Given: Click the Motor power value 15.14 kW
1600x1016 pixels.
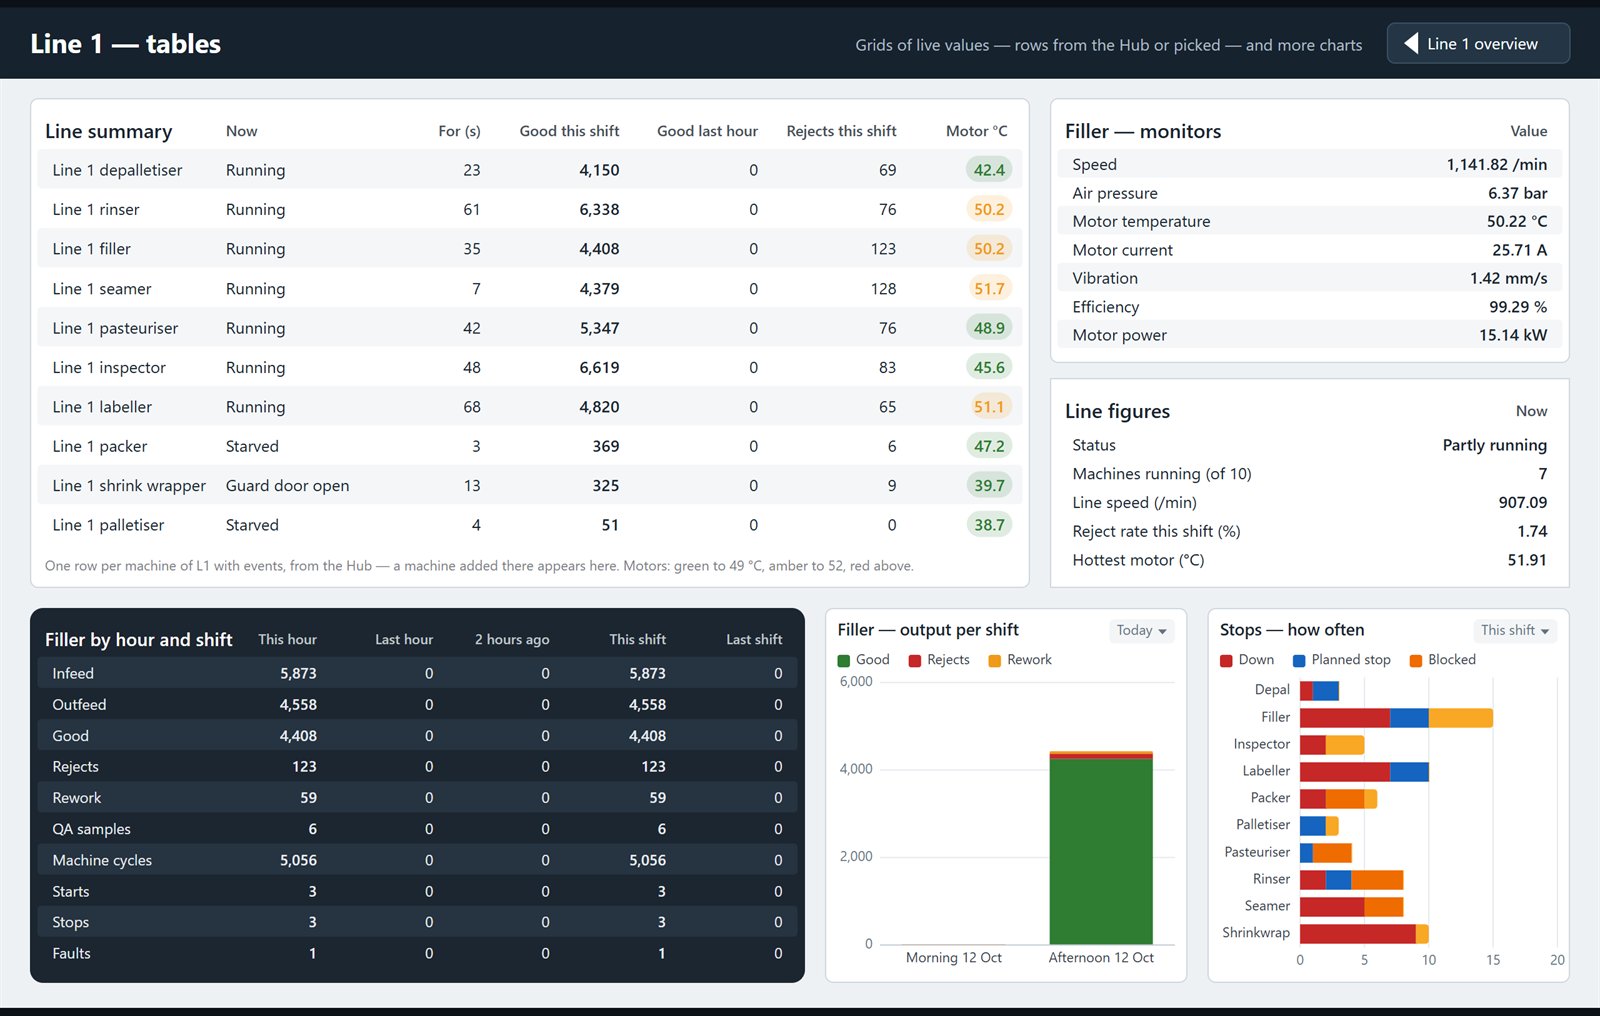Looking at the screenshot, I should [x=1513, y=335].
